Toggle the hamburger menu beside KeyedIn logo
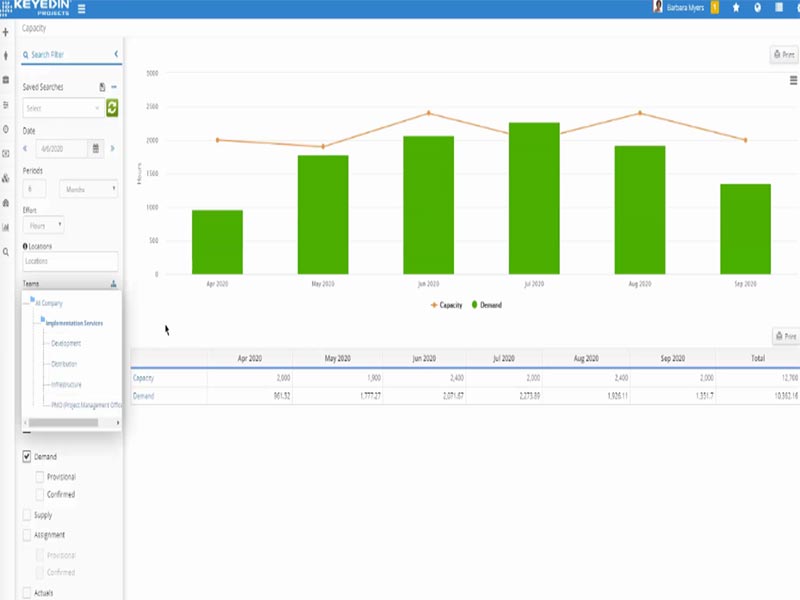This screenshot has width=800, height=600. click(x=81, y=9)
